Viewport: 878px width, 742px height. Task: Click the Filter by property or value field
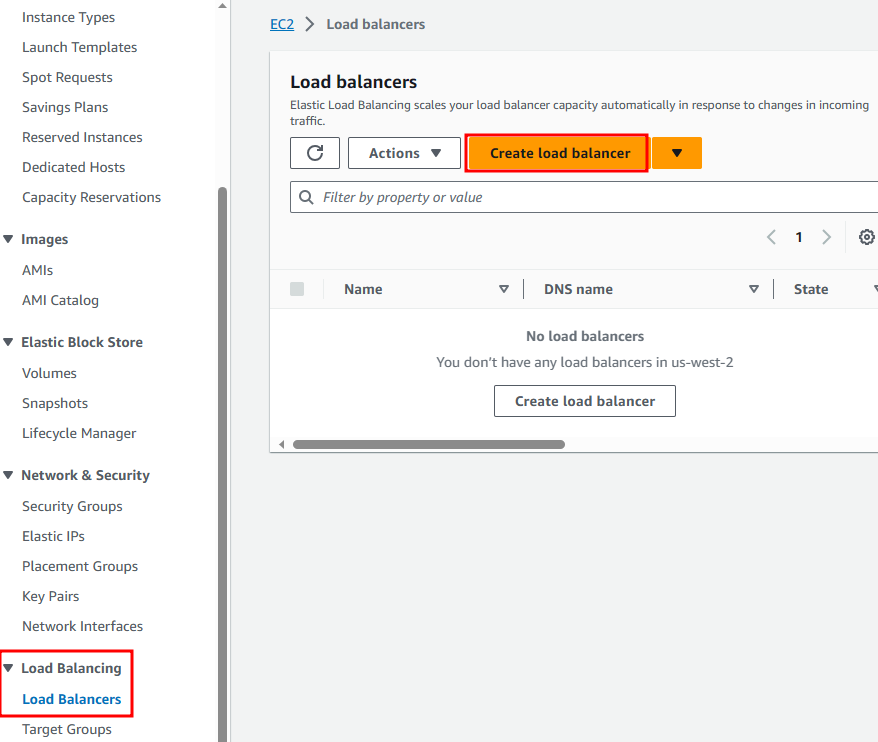584,197
